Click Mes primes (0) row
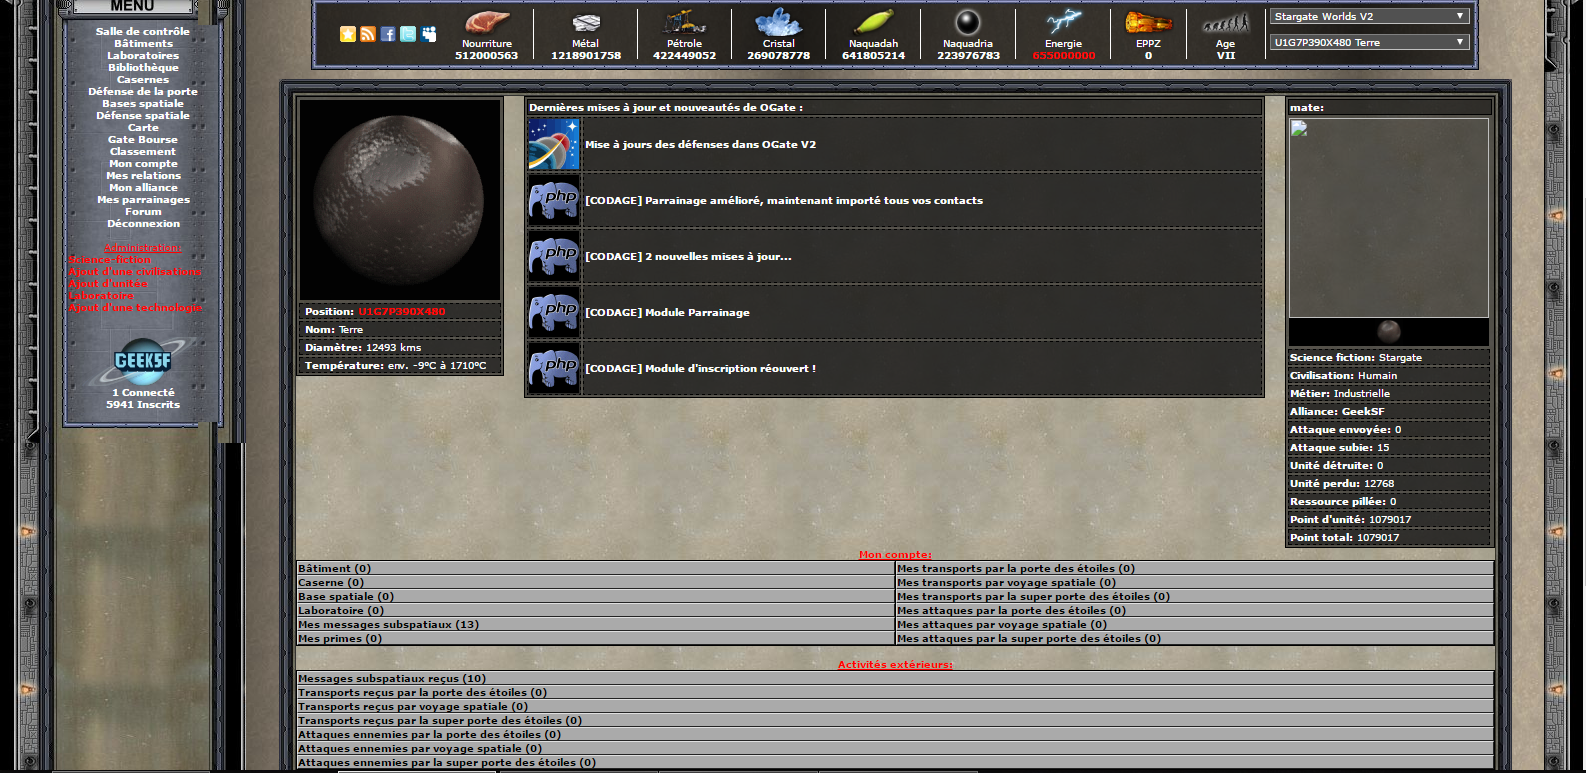 point(595,638)
